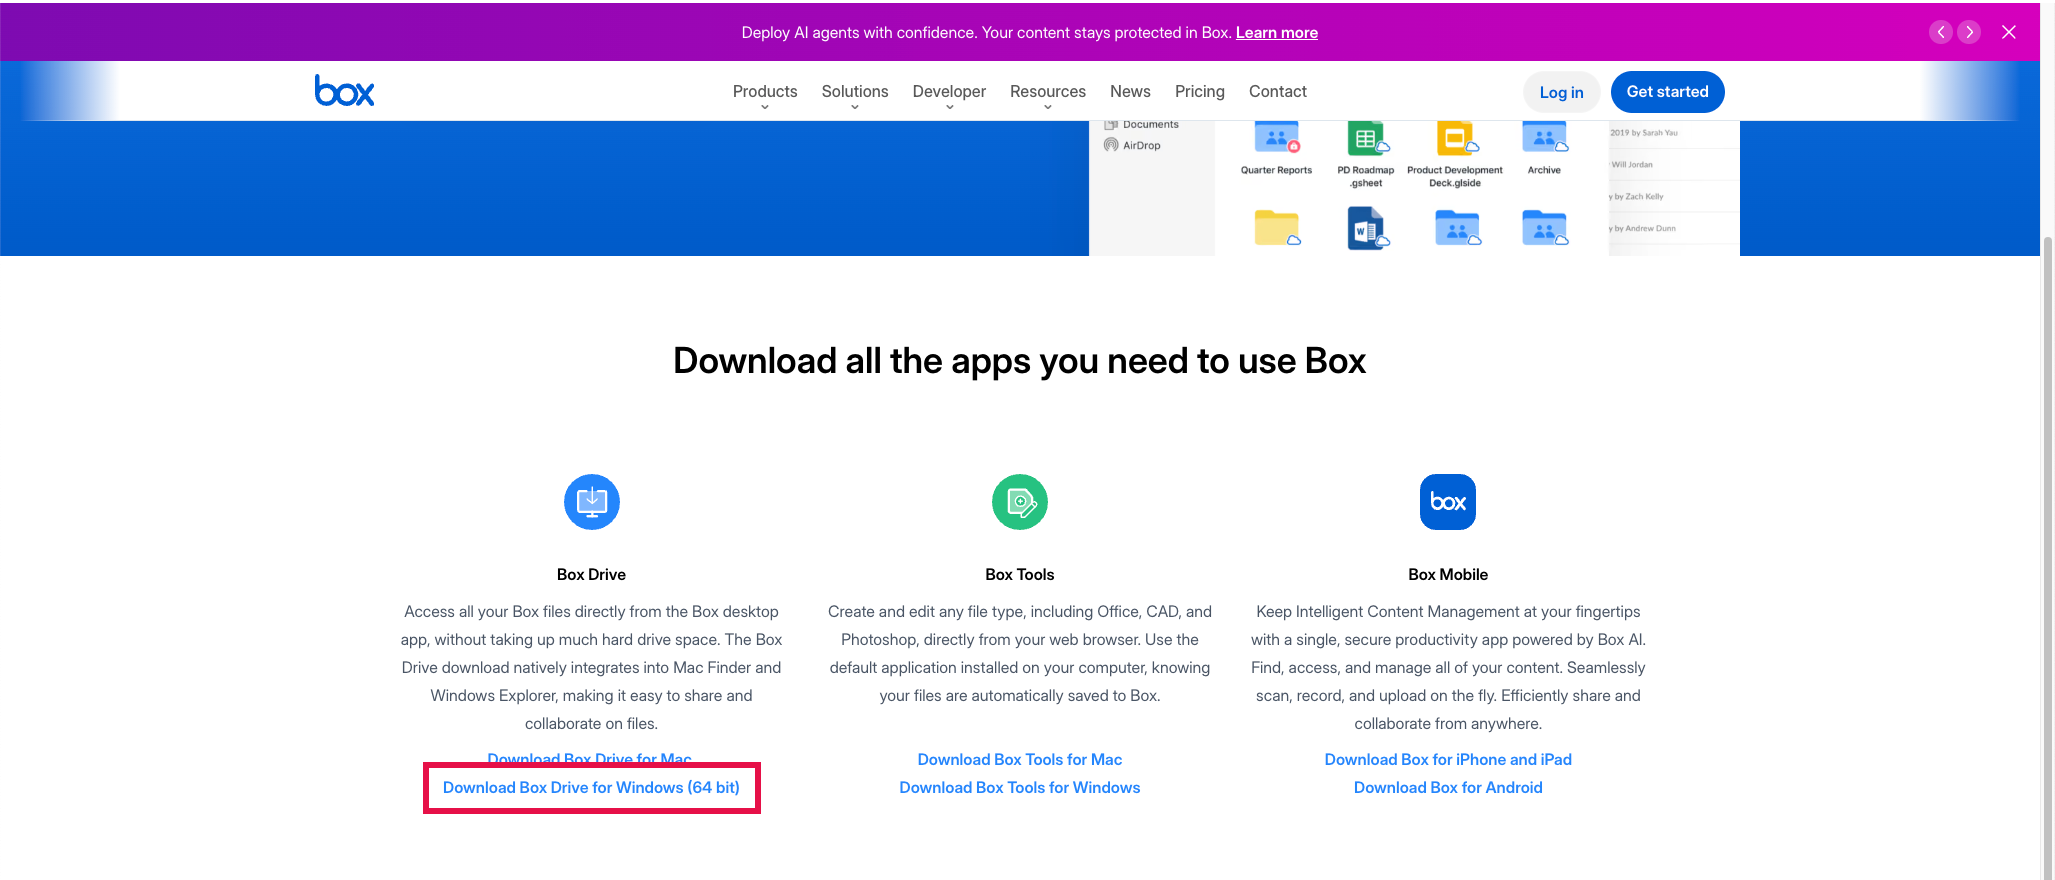Click the yellow folder icon in preview
Screen dimensions: 2055x880
point(1277,228)
